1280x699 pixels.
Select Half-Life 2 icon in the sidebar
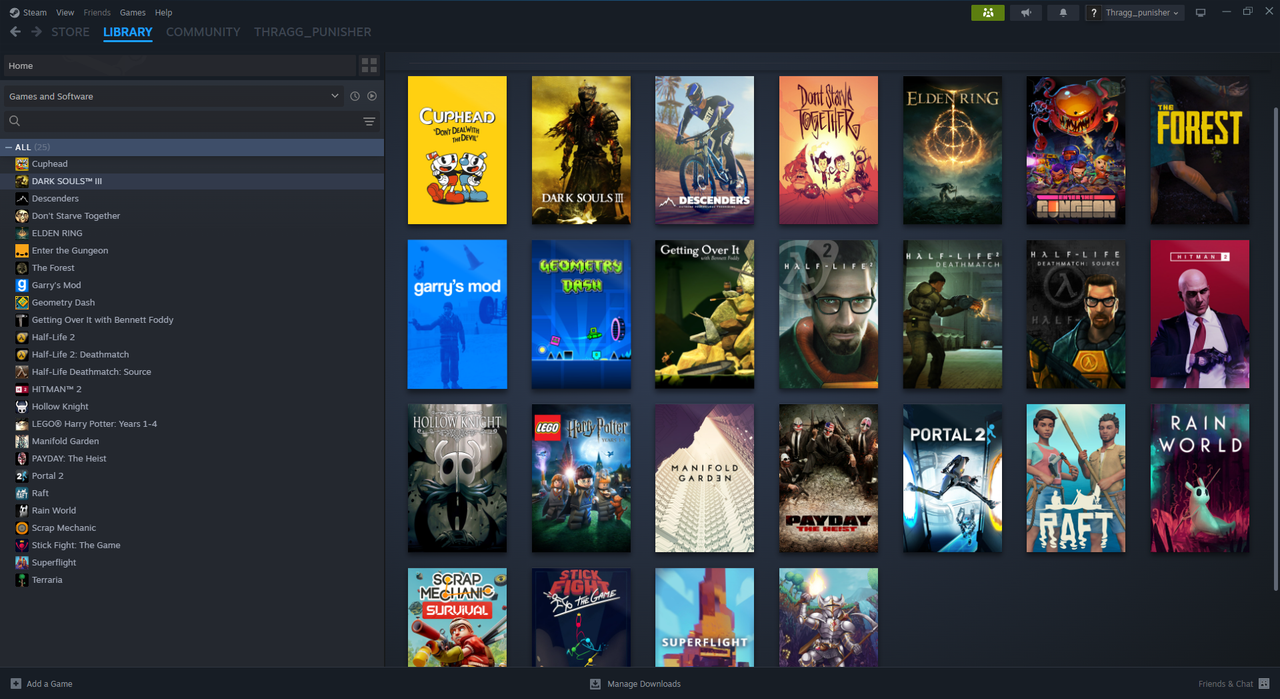point(22,337)
